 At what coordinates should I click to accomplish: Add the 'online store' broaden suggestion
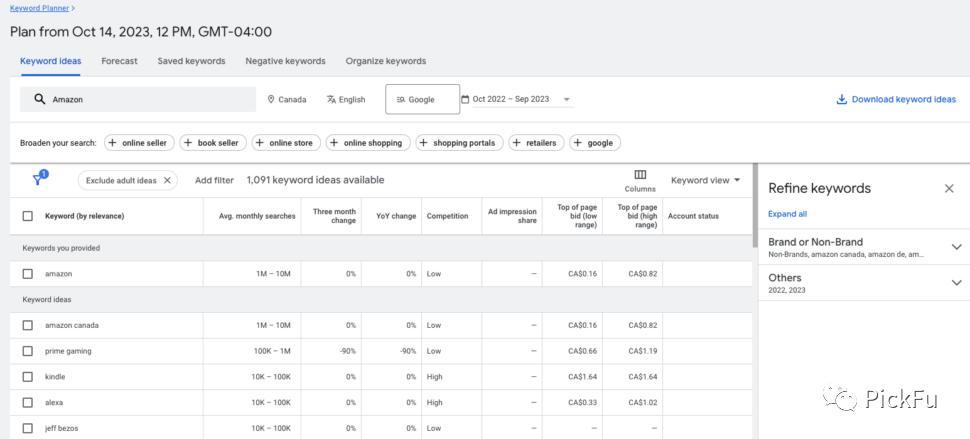coord(286,143)
